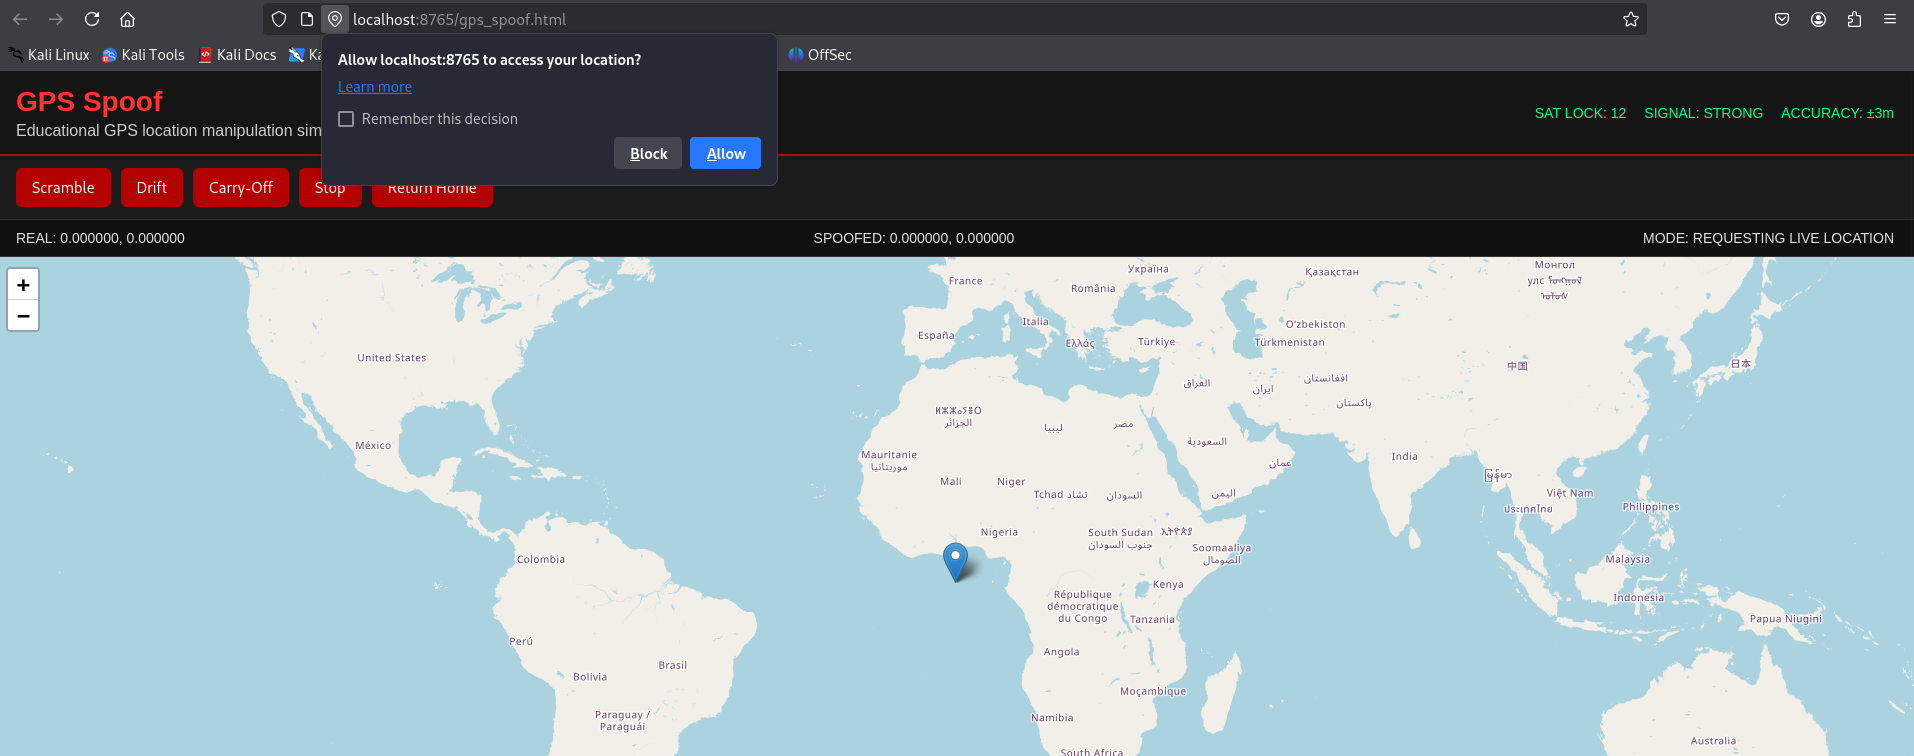Select the Papua Niugini map label
This screenshot has height=756, width=1914.
click(1785, 619)
